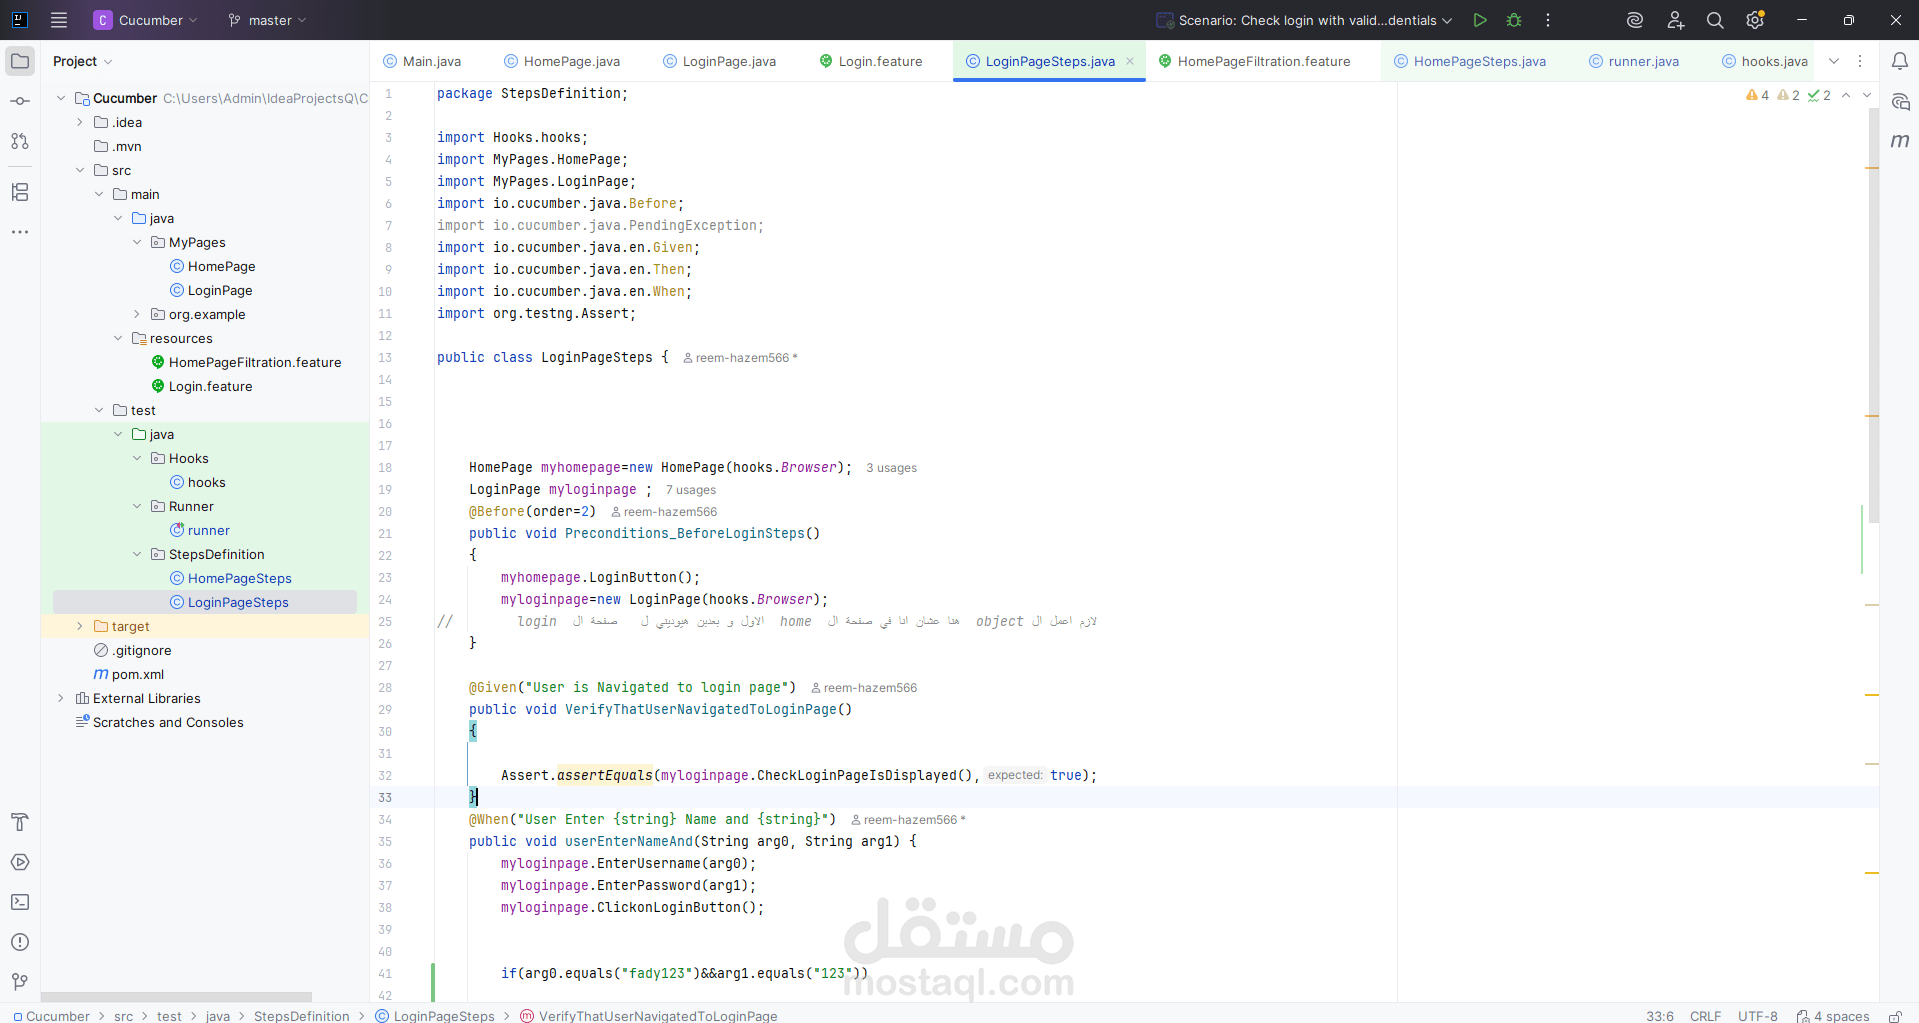This screenshot has height=1023, width=1919.
Task: Switch to hooks.java tab
Action: point(1765,61)
